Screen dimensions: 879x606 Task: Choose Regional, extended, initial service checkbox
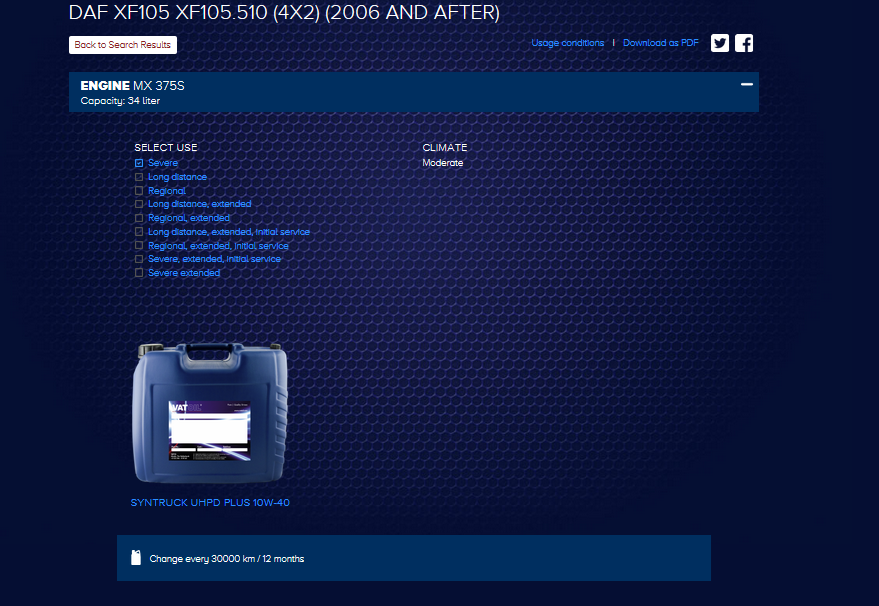point(139,246)
